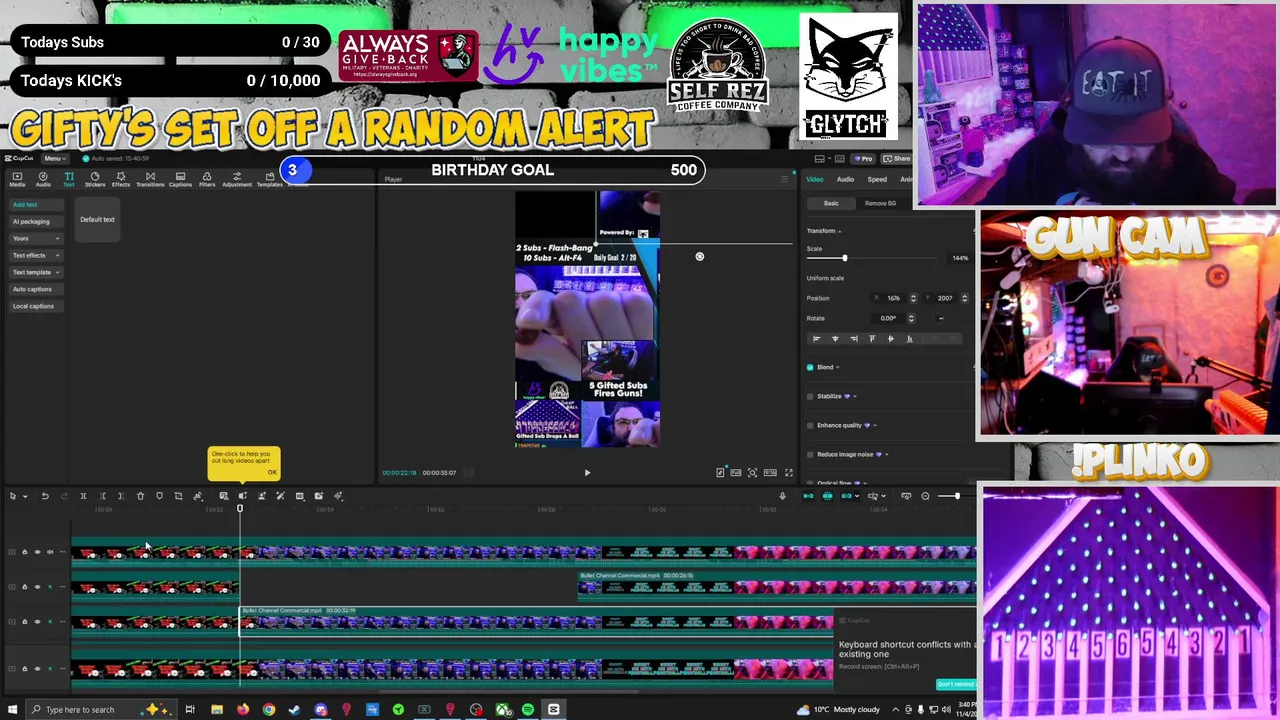The image size is (1280, 720).
Task: Click the undo arrow in timeline toolbar
Action: (45, 496)
